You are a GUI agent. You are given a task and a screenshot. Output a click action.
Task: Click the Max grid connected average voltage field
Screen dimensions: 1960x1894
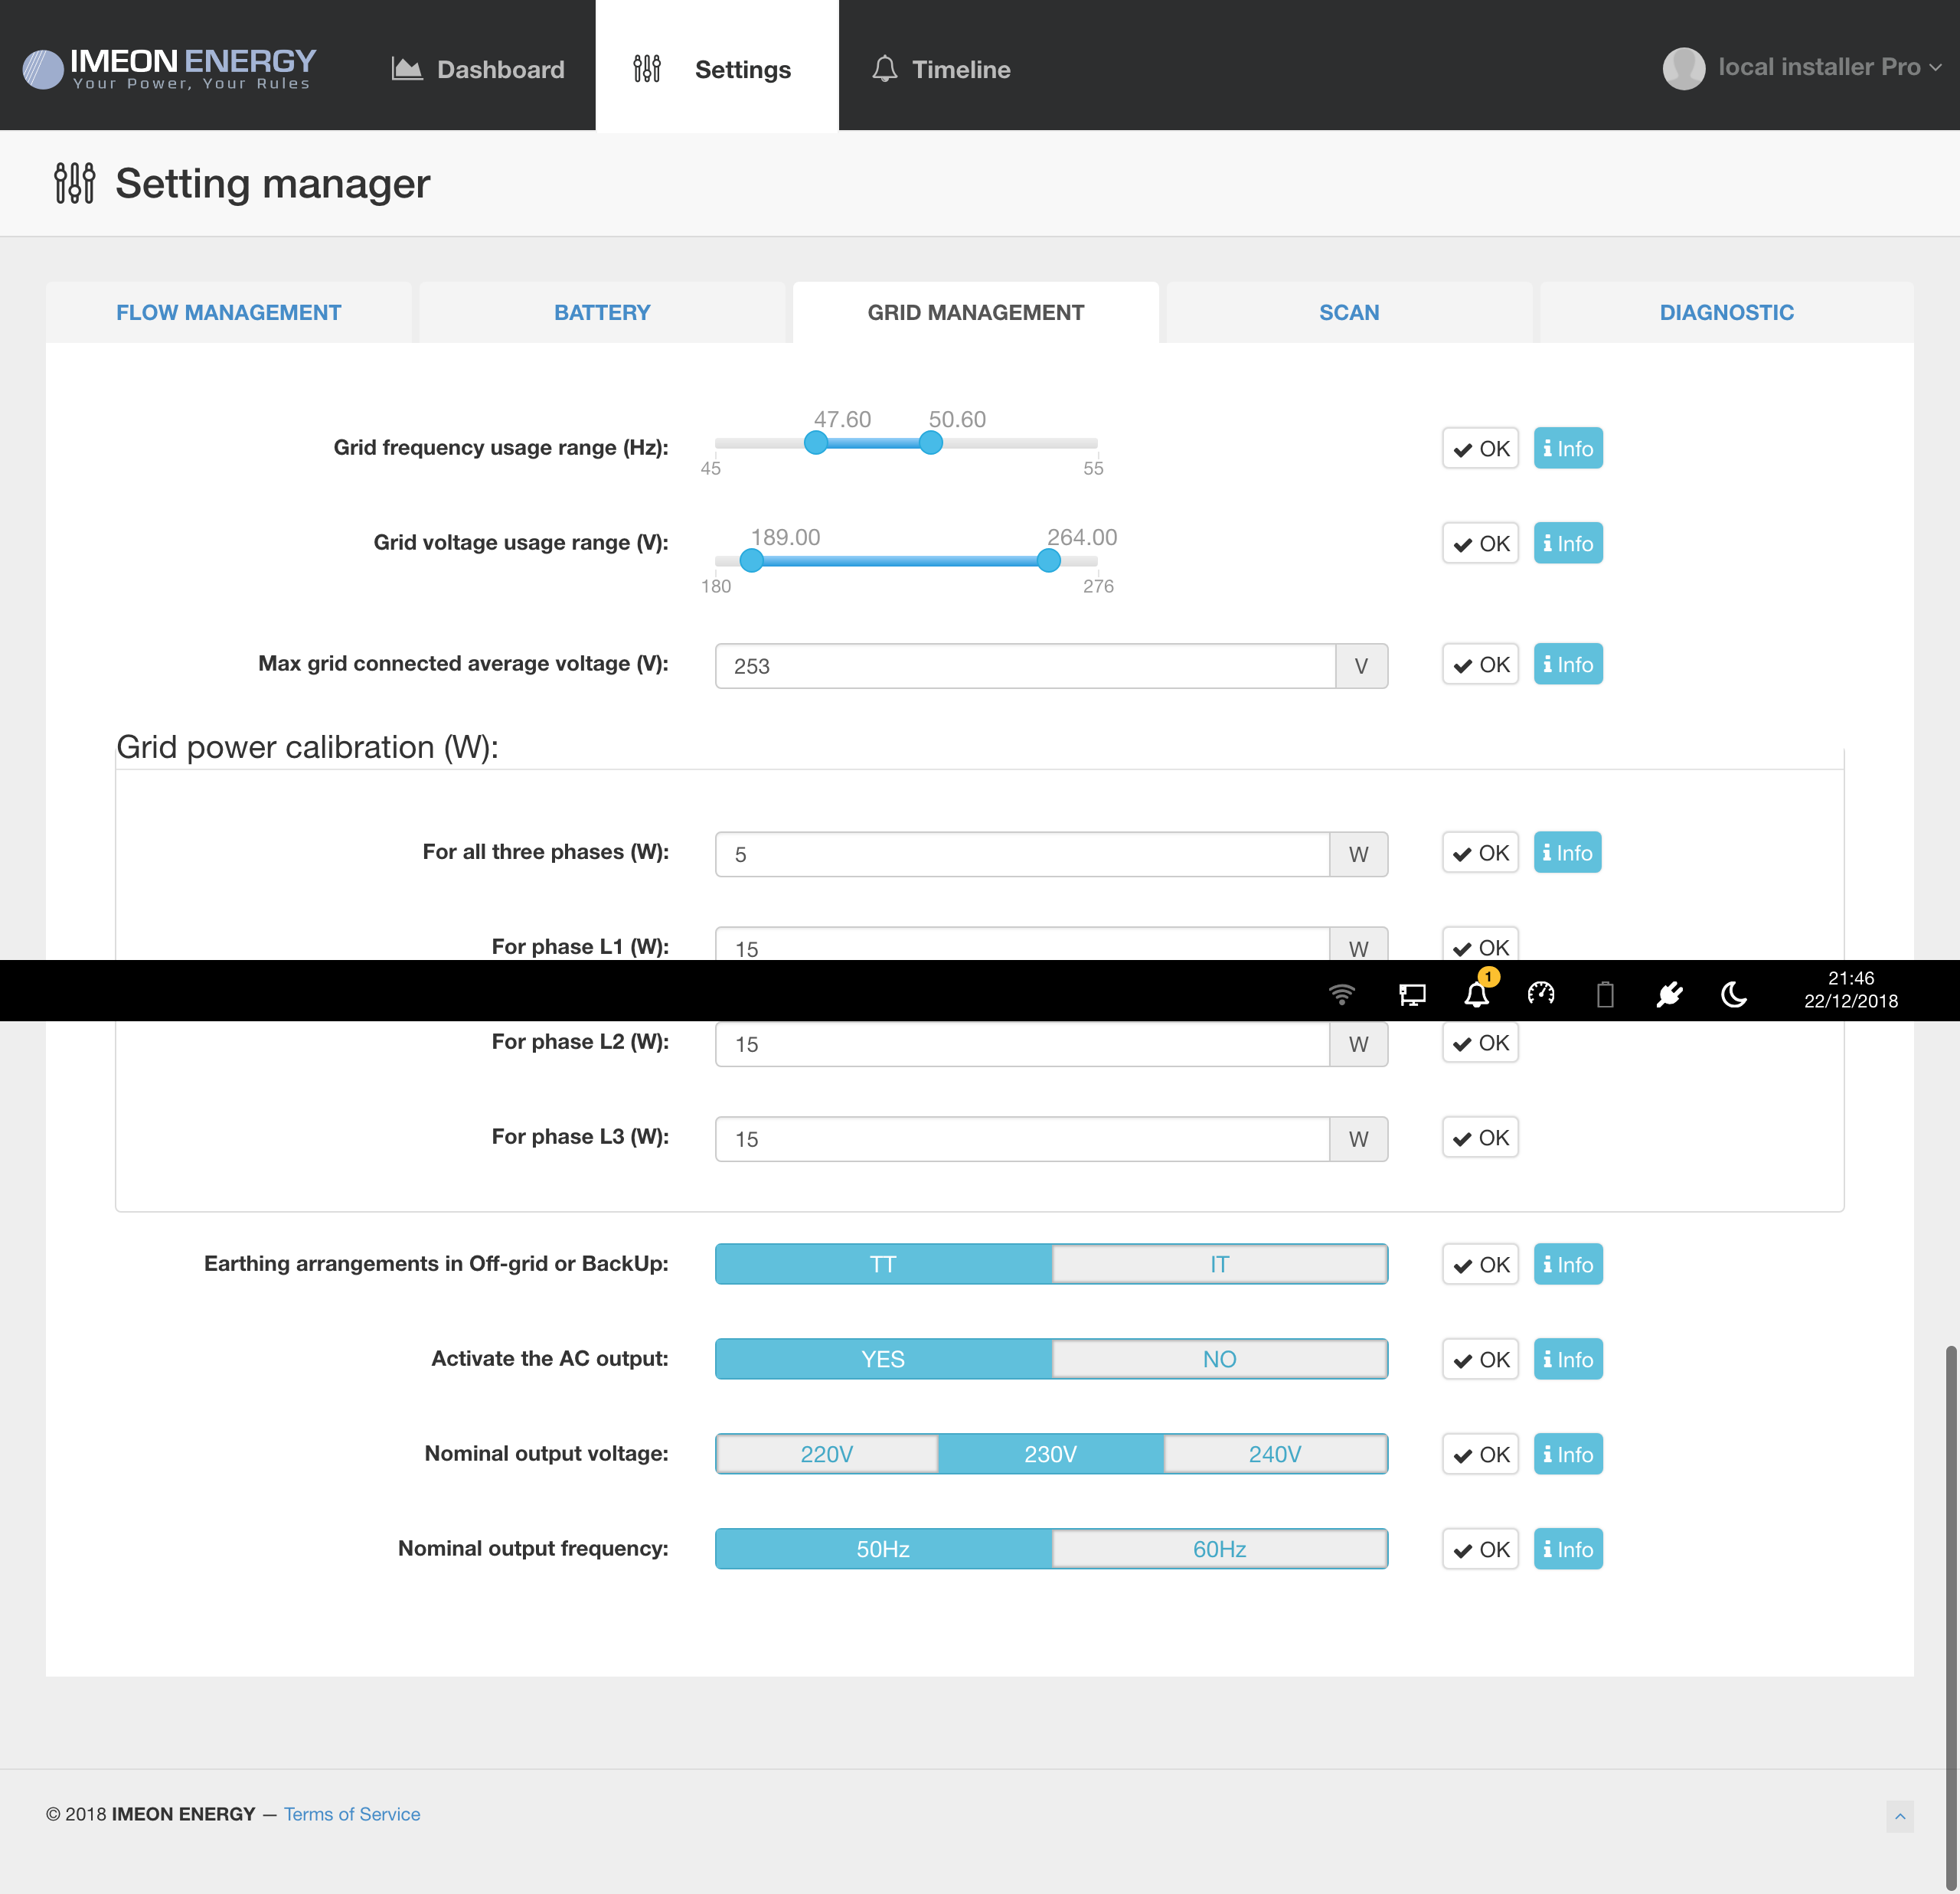(1024, 666)
